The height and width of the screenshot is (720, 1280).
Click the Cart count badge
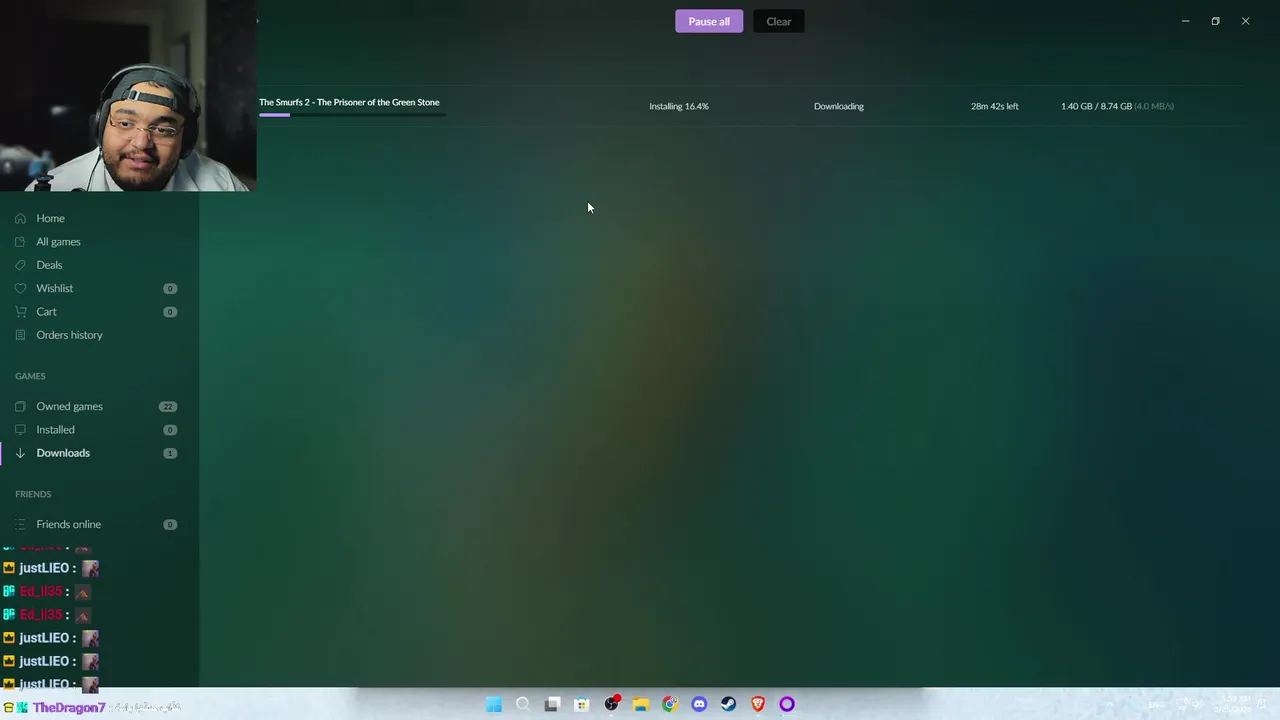coord(170,312)
